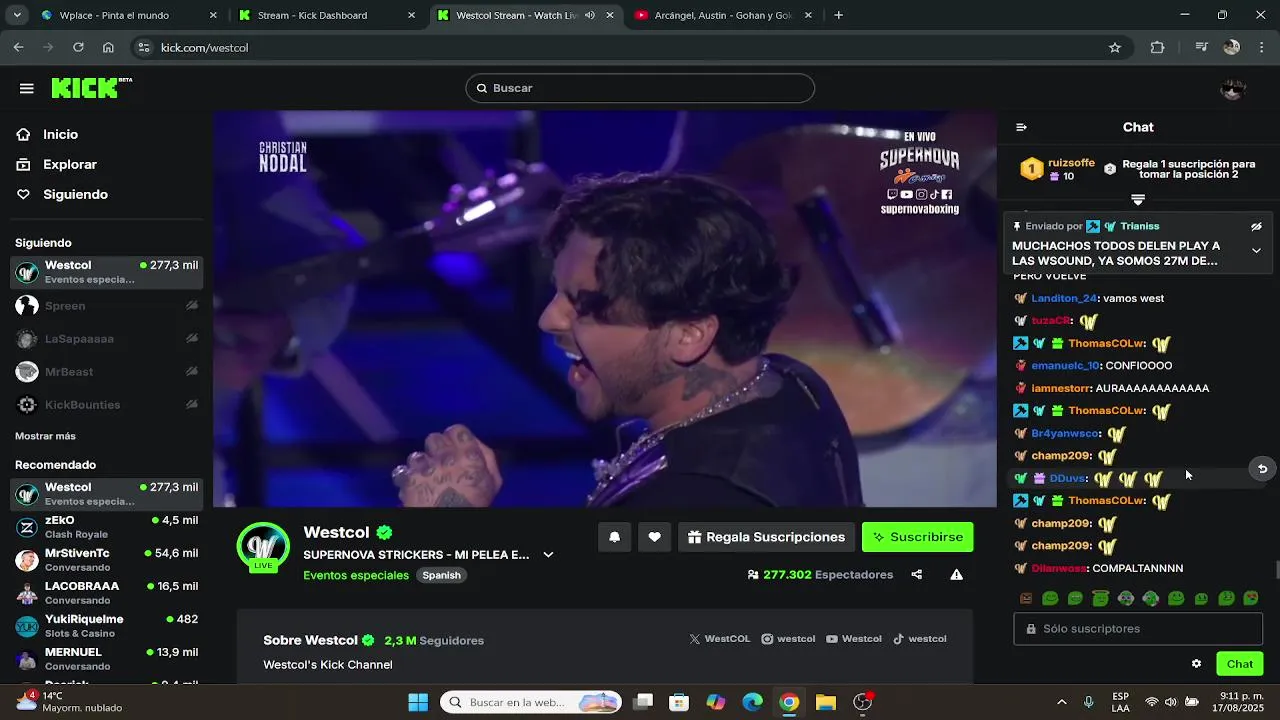Open LaSapaaaaa channel in followed list
Image resolution: width=1280 pixels, height=720 pixels.
[x=107, y=339]
